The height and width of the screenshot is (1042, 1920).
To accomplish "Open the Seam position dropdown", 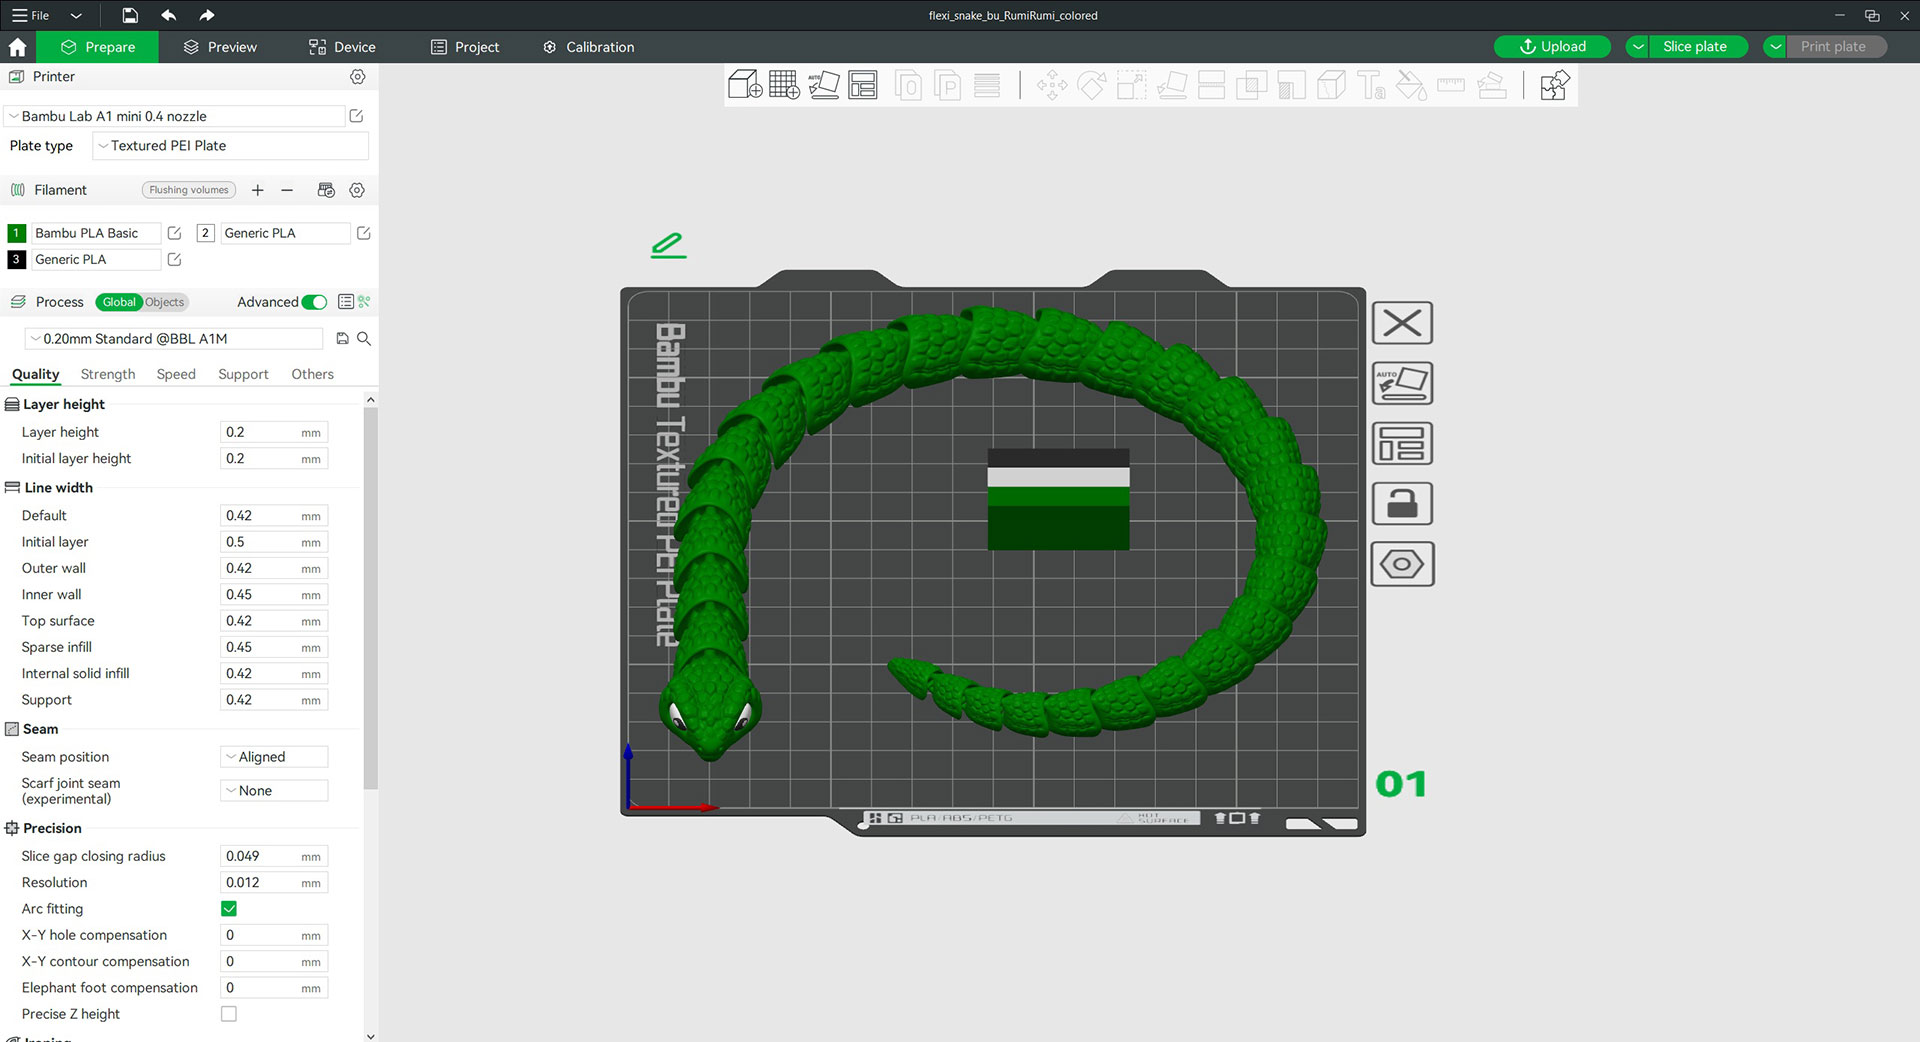I will (274, 757).
